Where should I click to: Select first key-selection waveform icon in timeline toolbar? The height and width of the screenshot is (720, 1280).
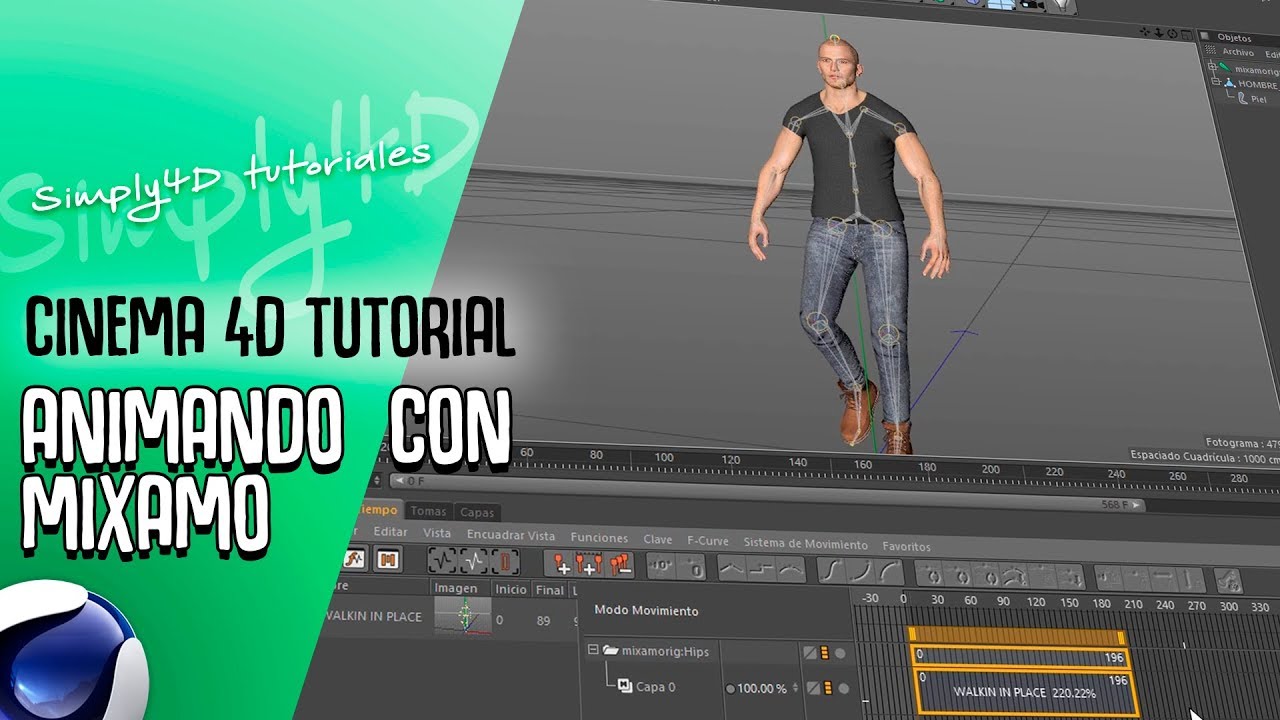point(441,561)
